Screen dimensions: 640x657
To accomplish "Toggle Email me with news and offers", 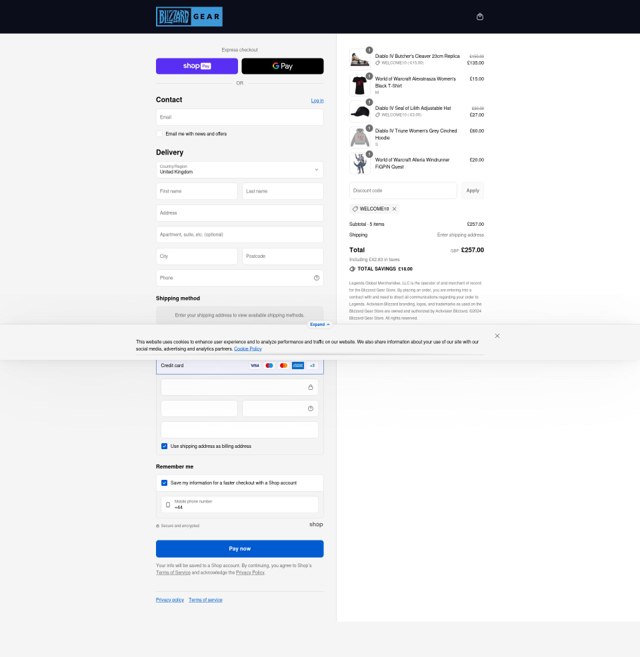I will [x=159, y=134].
